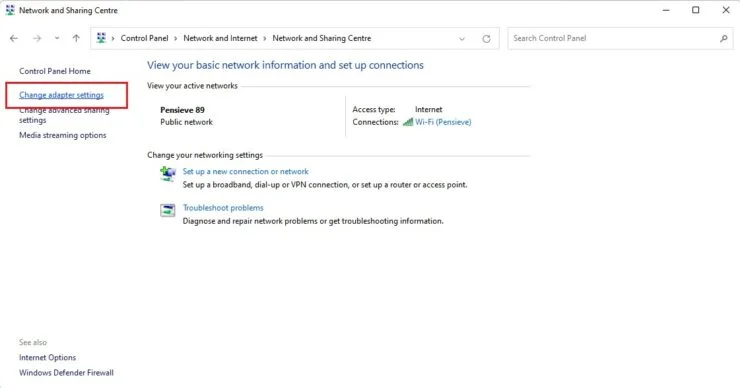Click the Pensieve 89 network name
The height and width of the screenshot is (388, 740).
click(182, 110)
